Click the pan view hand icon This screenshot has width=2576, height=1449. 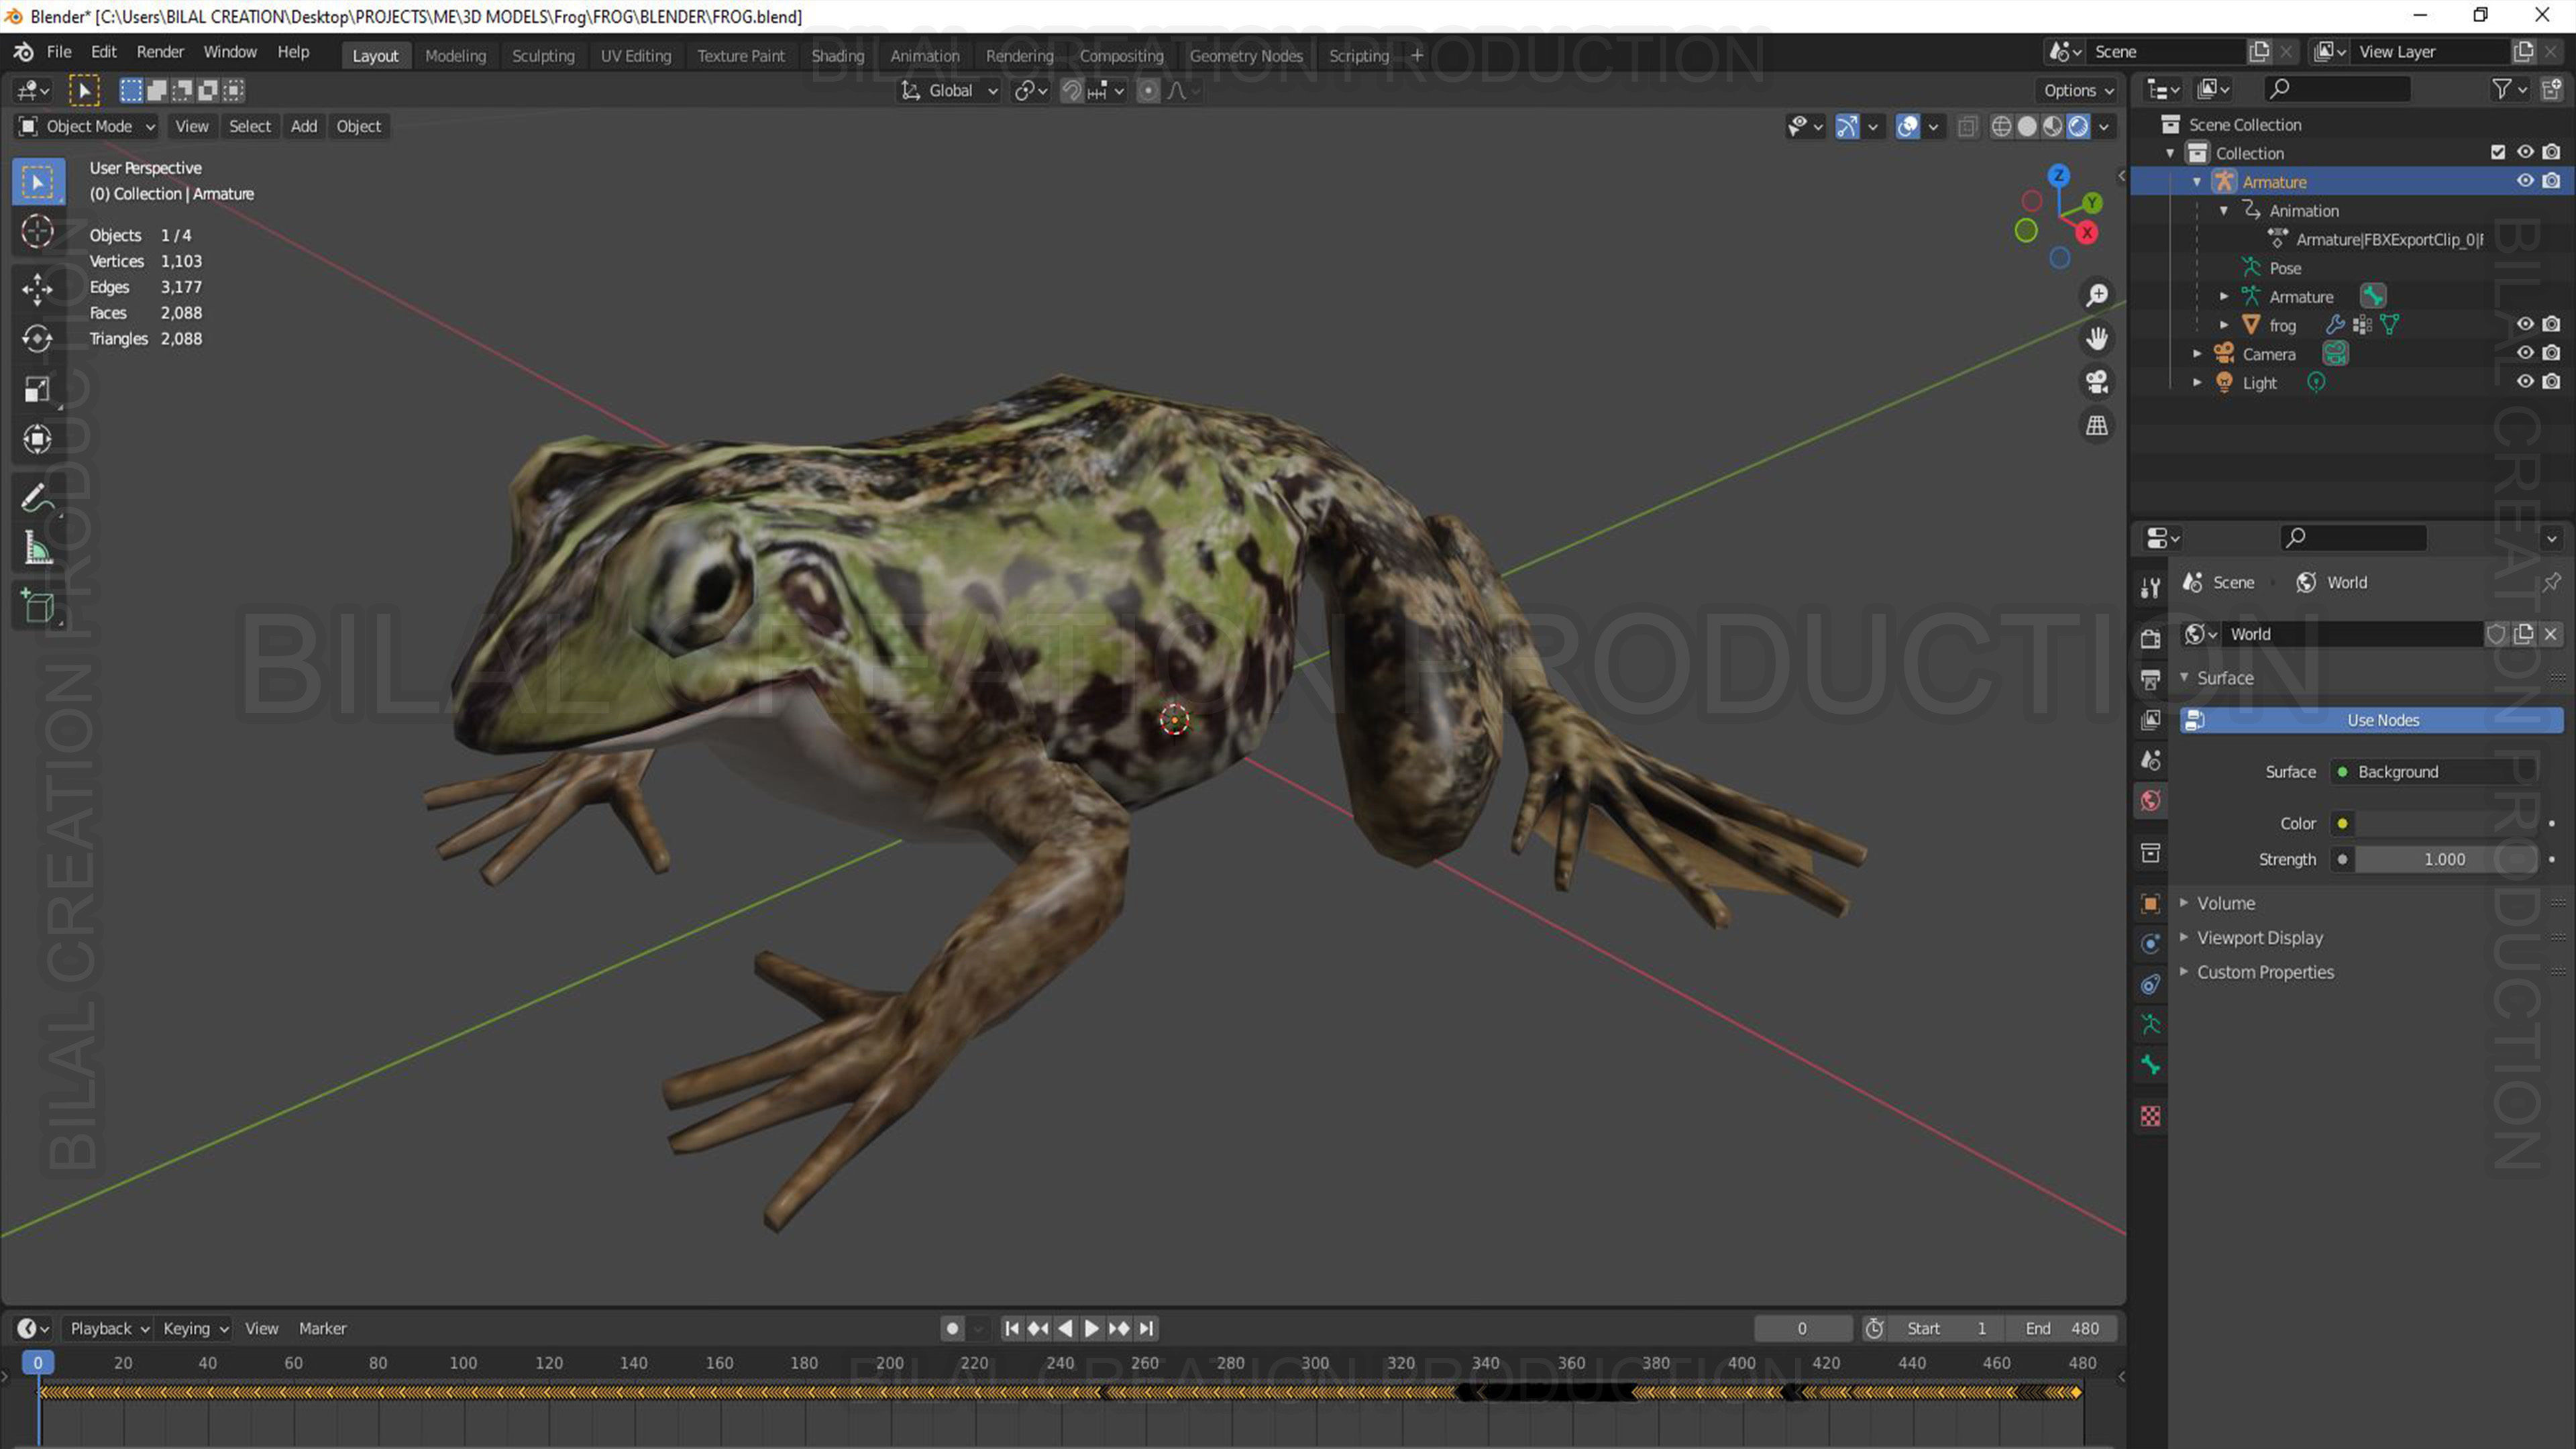(x=2096, y=338)
